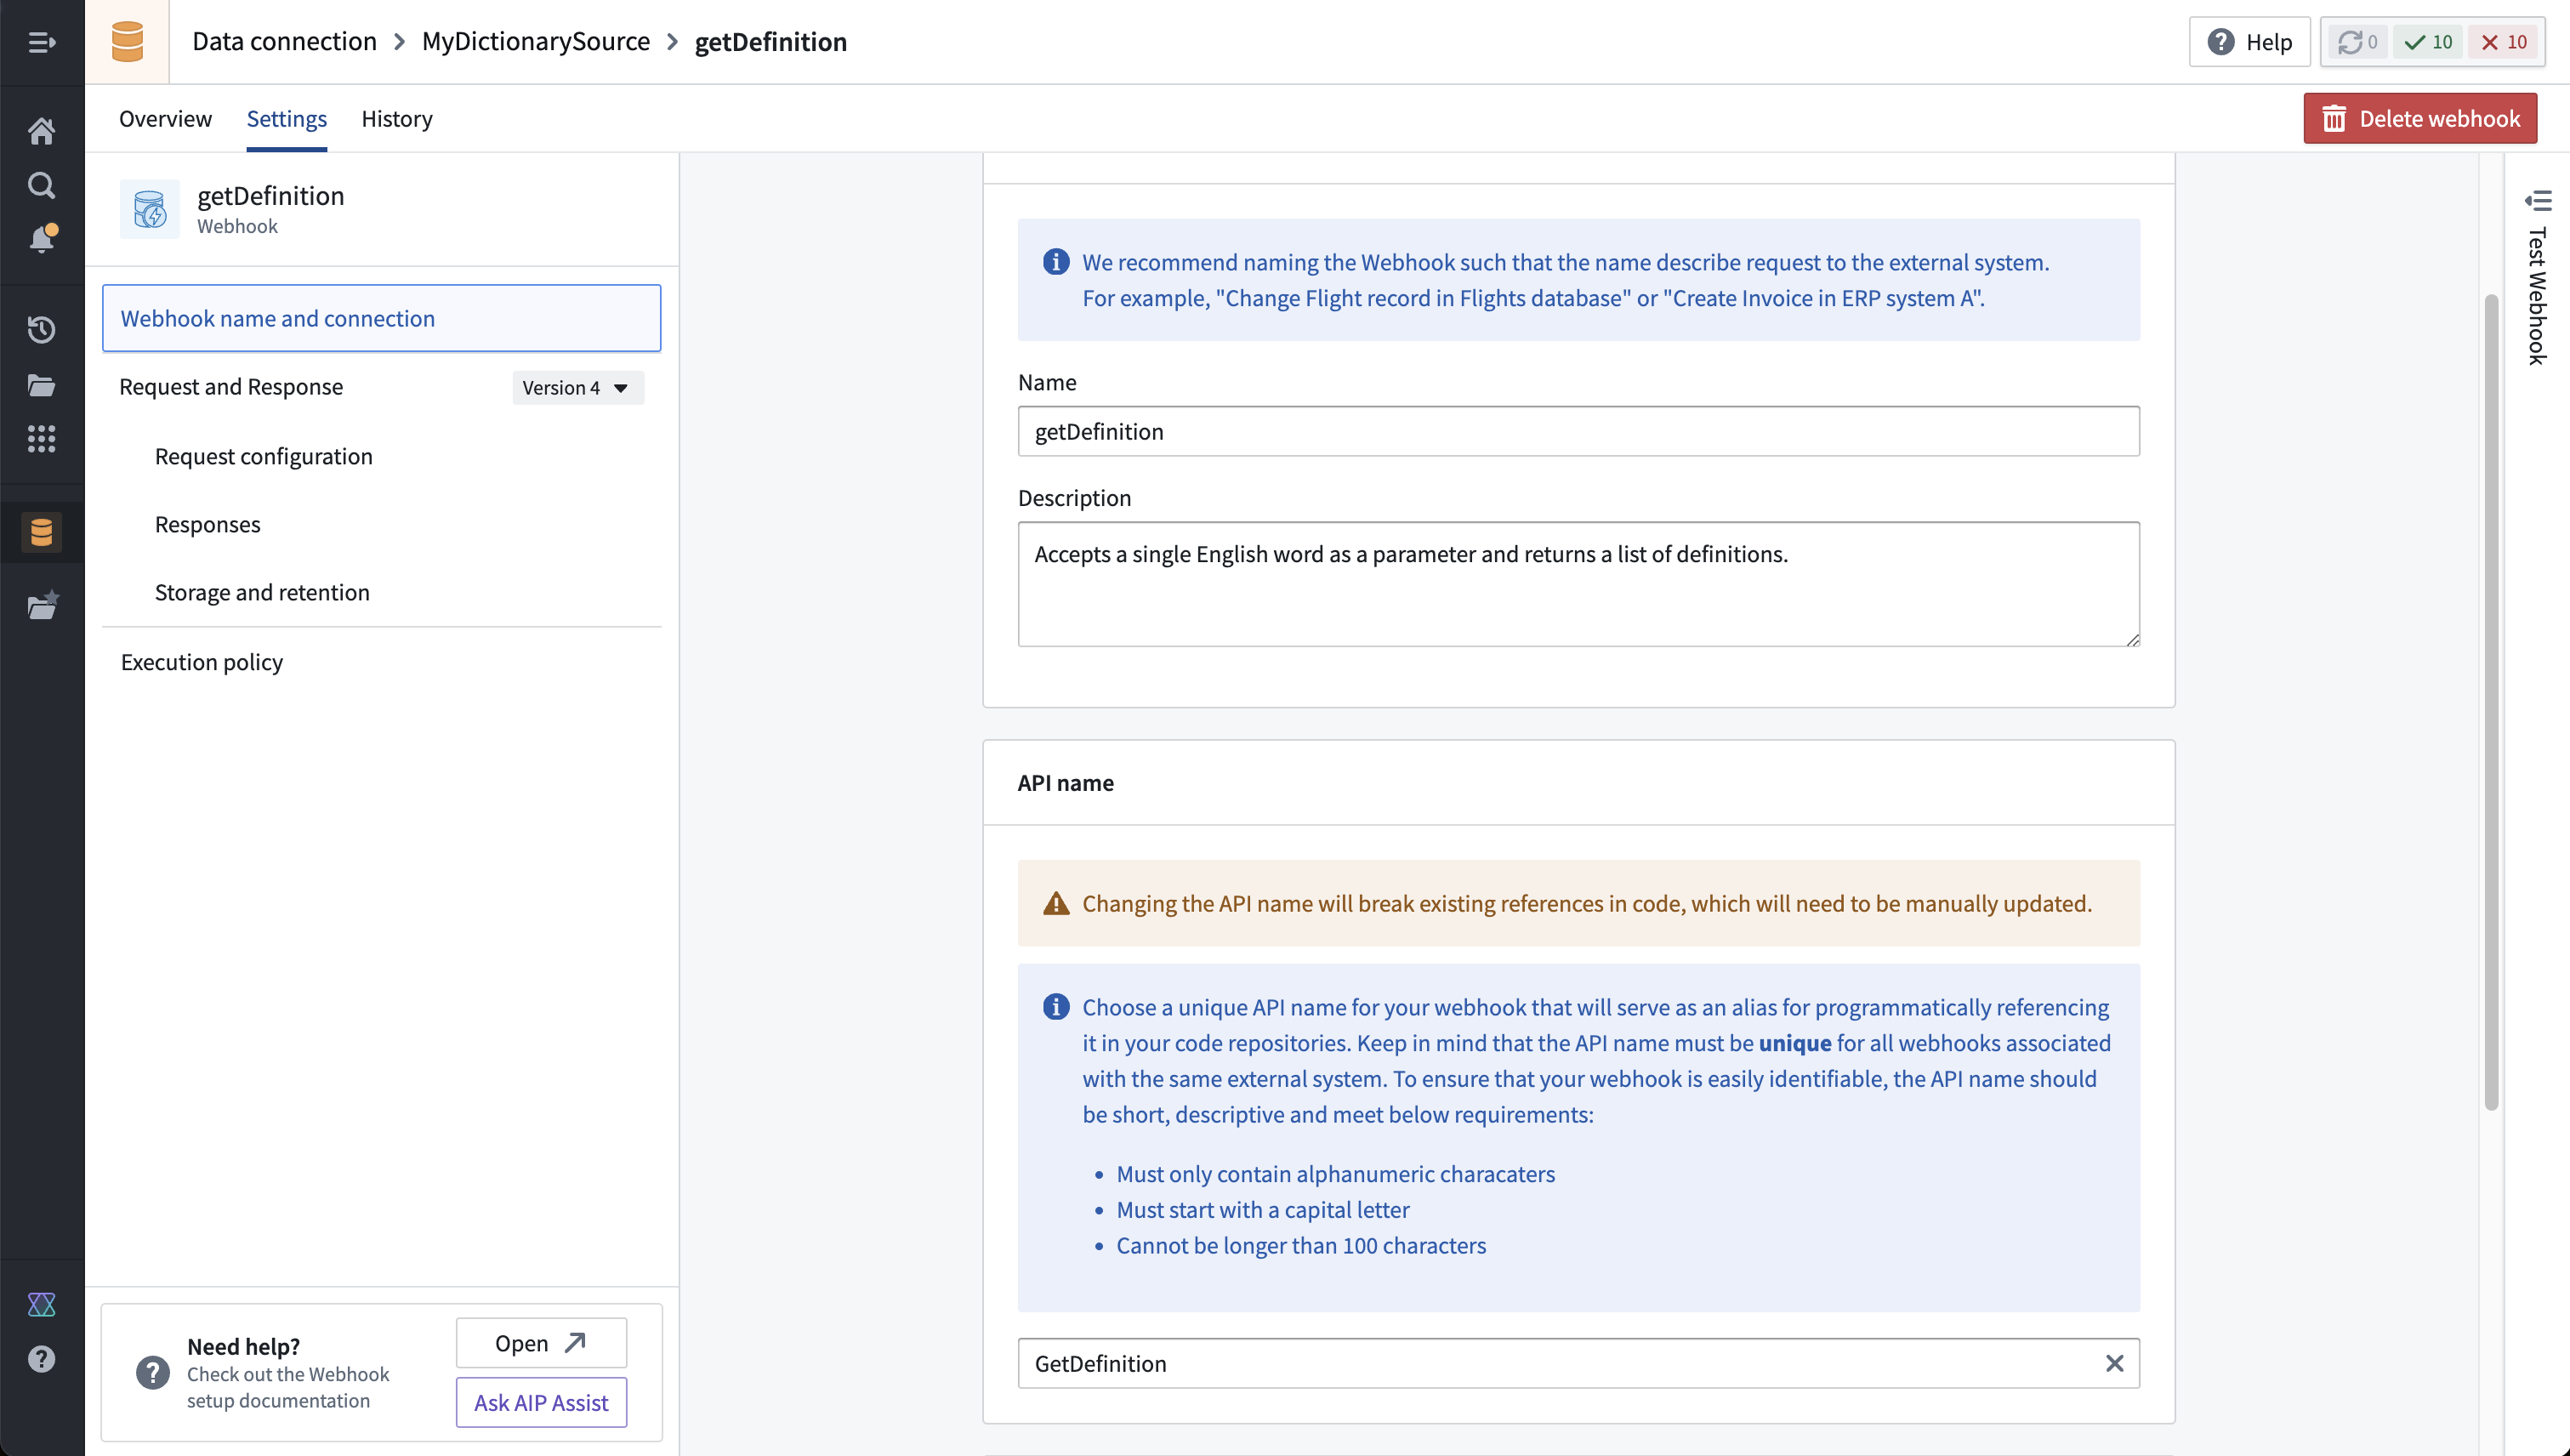Open the files folder icon in sidebar

point(41,385)
